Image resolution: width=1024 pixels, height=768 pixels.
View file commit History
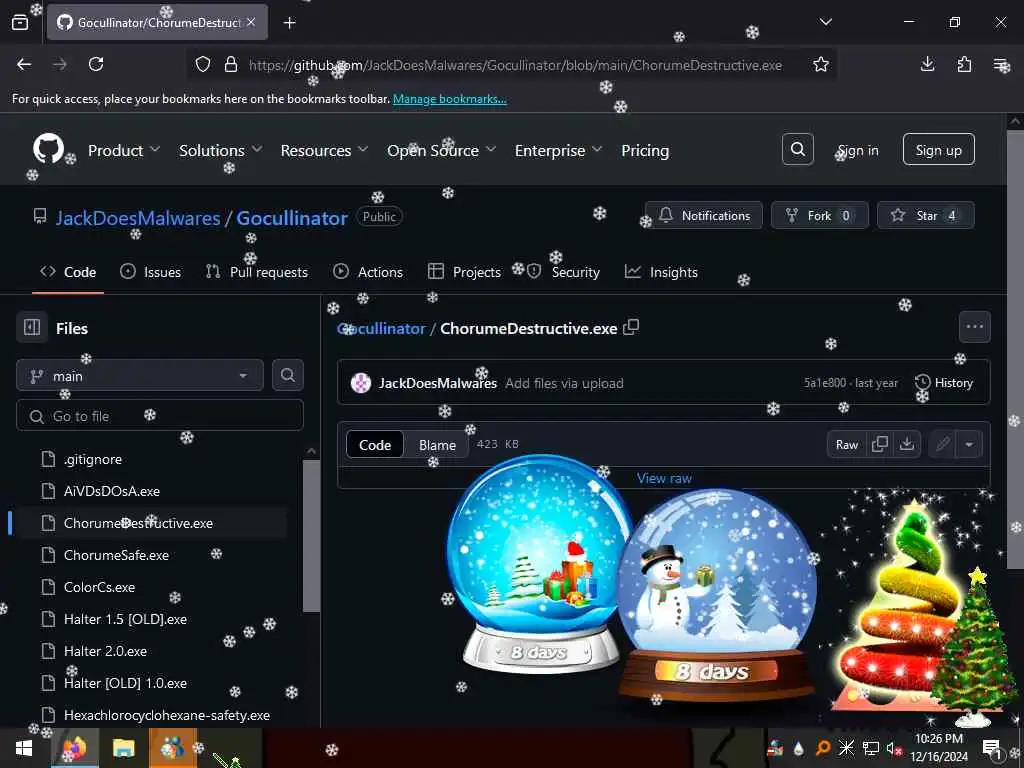944,383
